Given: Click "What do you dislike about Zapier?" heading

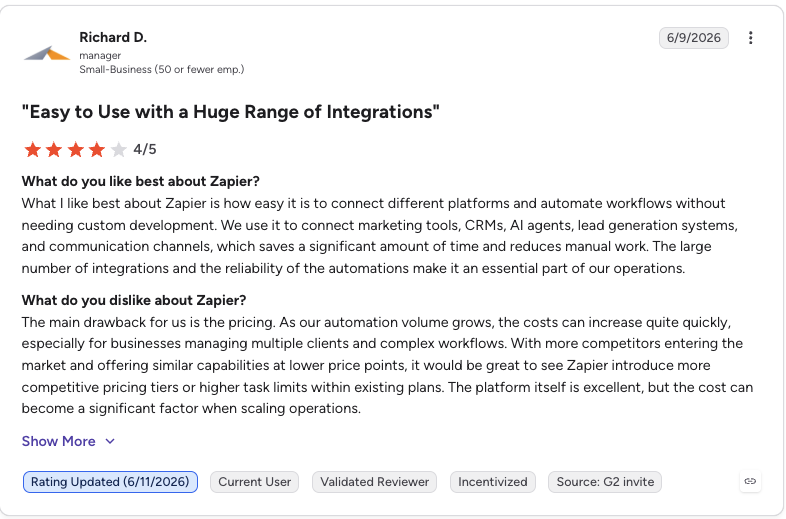Looking at the screenshot, I should tap(134, 300).
